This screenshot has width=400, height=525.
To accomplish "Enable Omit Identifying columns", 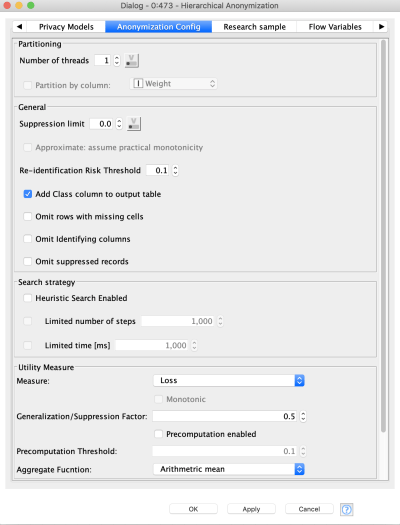I will (27, 239).
